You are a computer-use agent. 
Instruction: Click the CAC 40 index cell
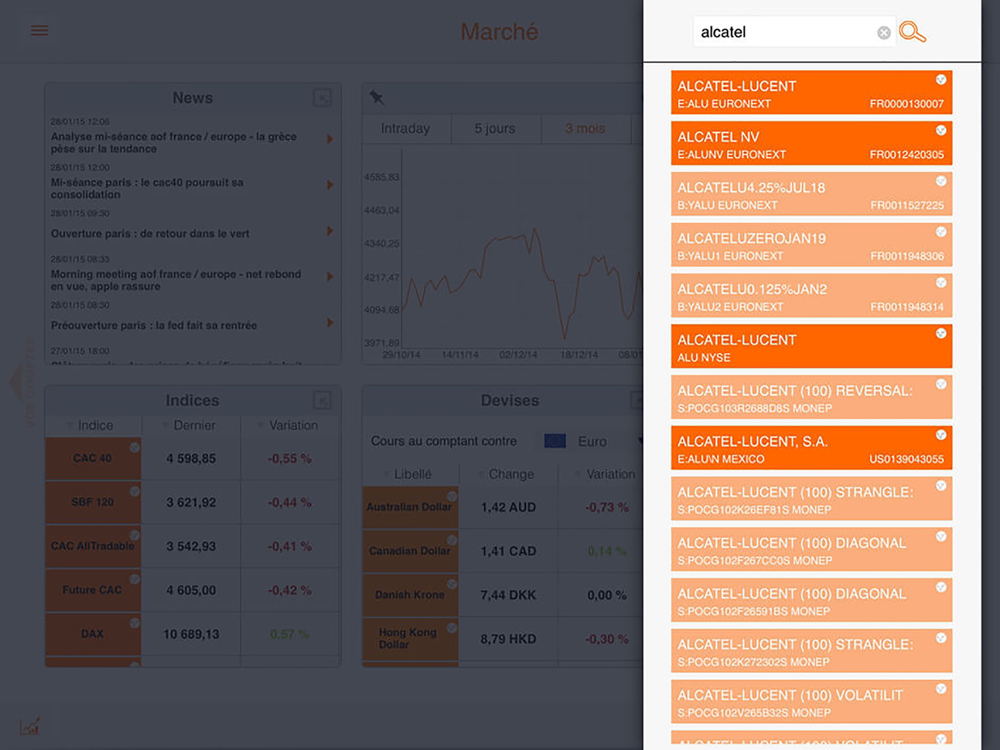tap(93, 459)
